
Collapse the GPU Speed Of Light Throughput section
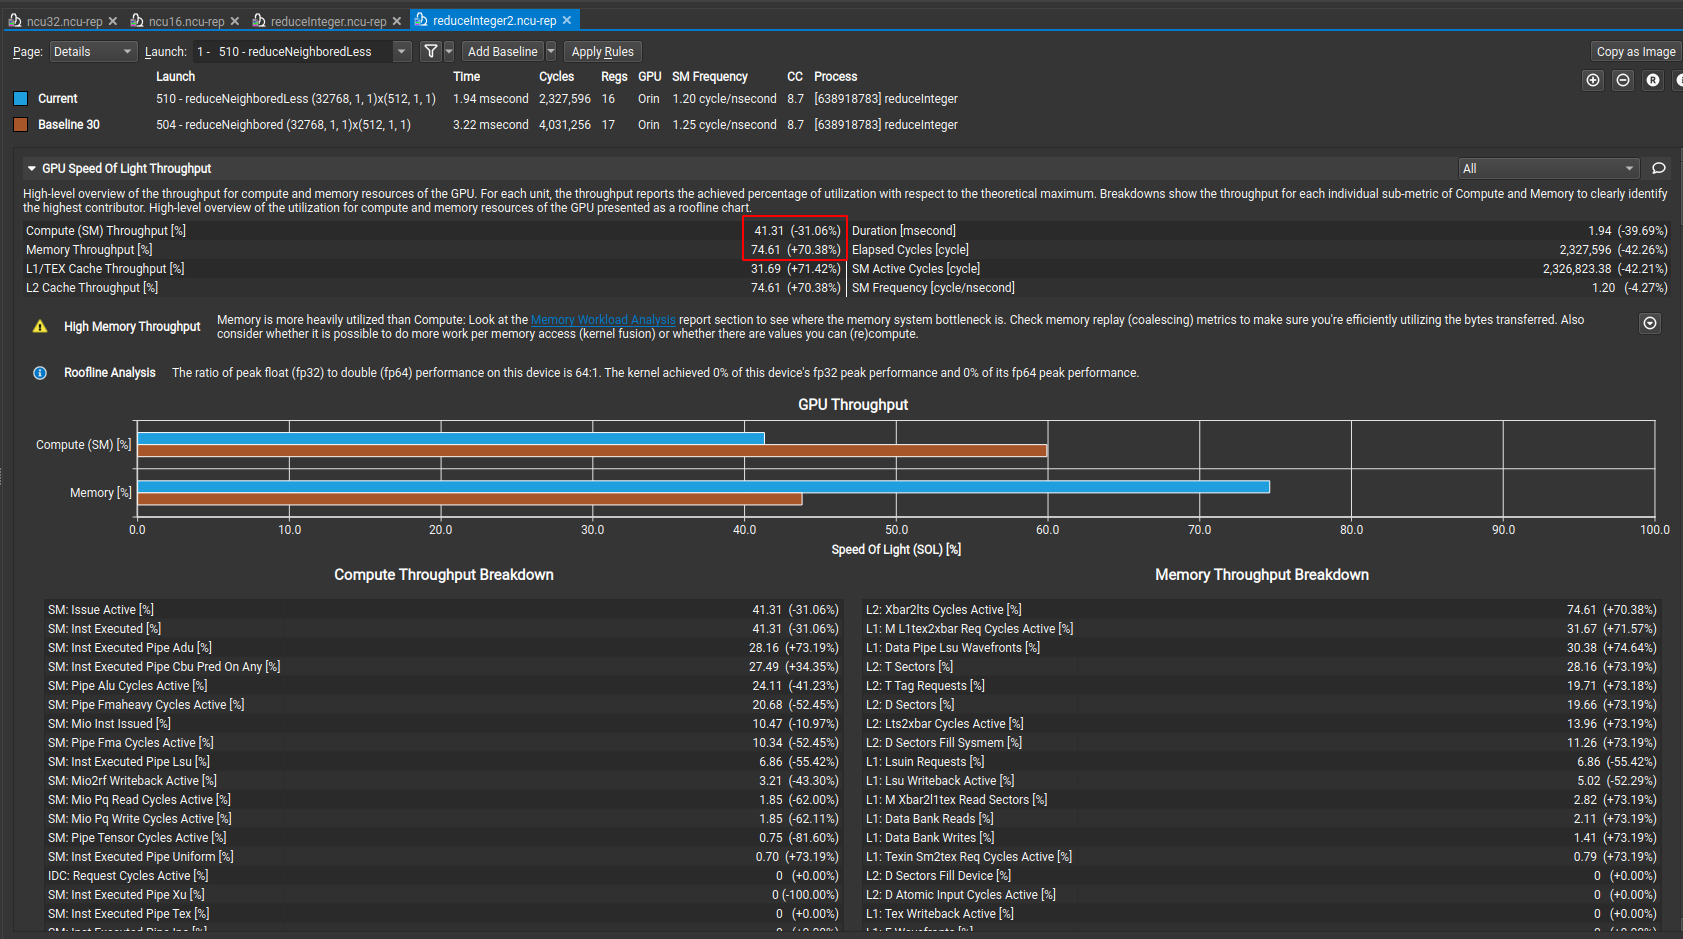click(32, 169)
